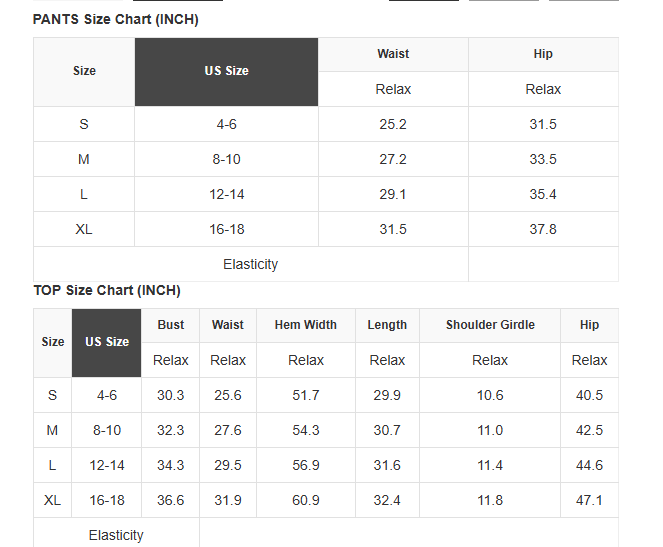Image resolution: width=663 pixels, height=547 pixels.
Task: Click the Length column header in TOP chart
Action: (x=387, y=325)
